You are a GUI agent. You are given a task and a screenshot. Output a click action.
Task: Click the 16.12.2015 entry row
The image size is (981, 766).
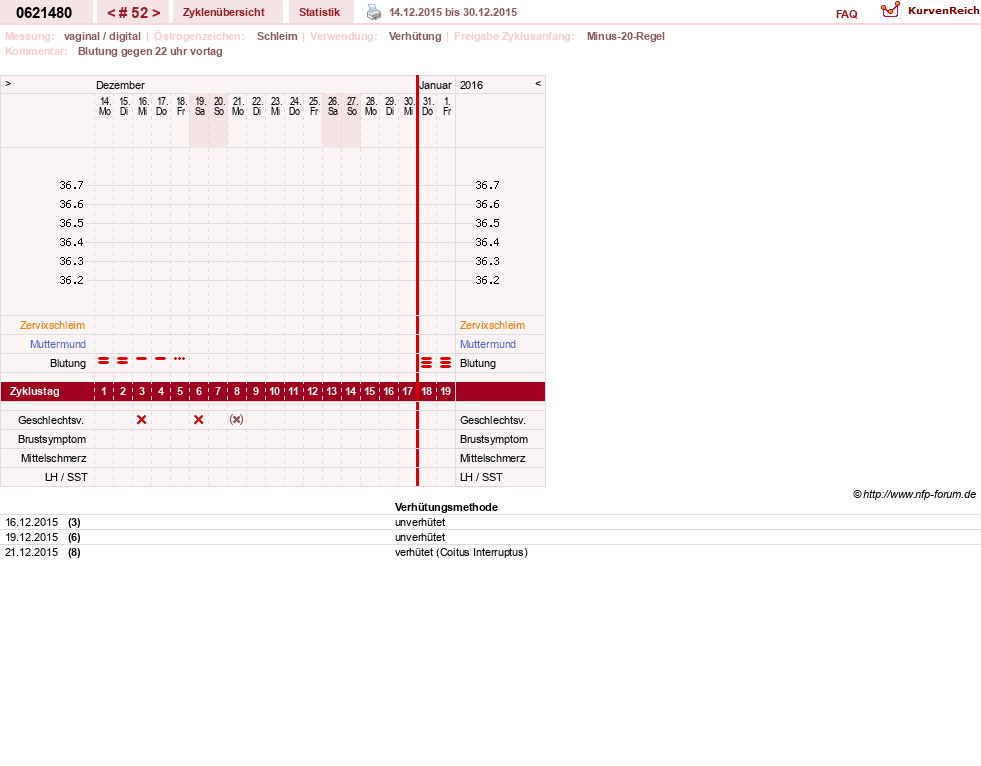490,522
